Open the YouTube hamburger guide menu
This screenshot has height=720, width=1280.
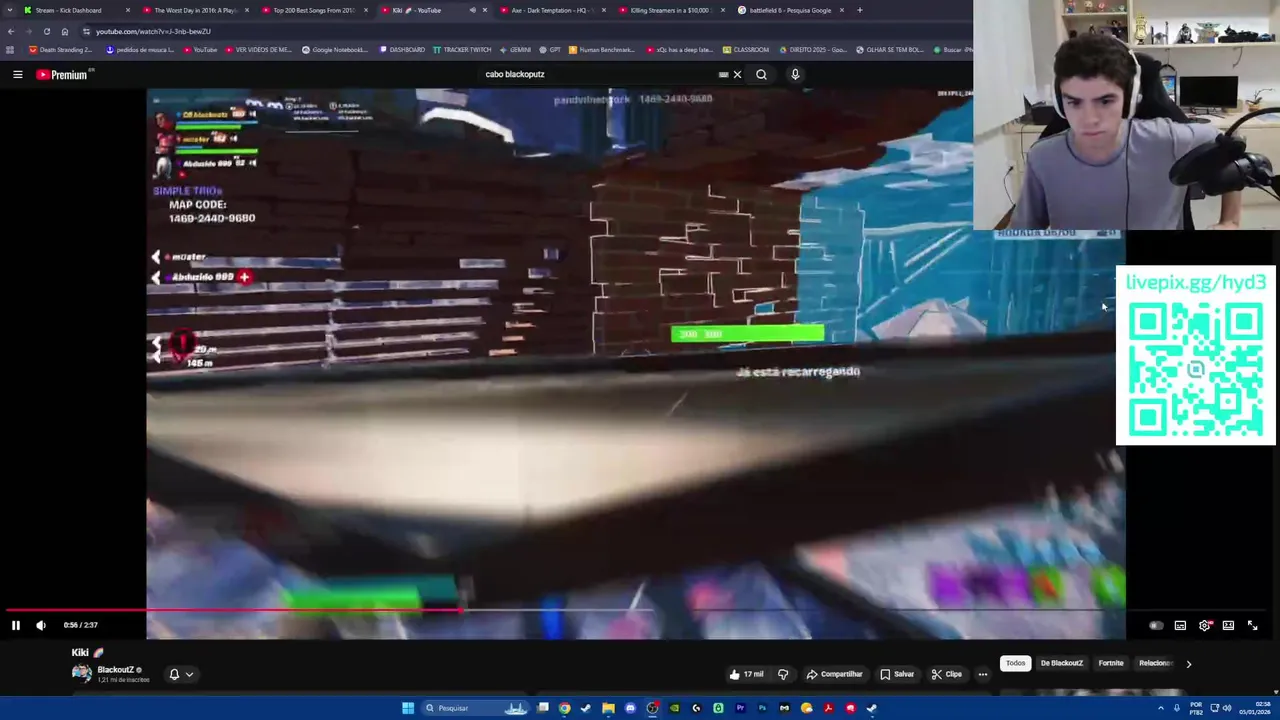(17, 74)
